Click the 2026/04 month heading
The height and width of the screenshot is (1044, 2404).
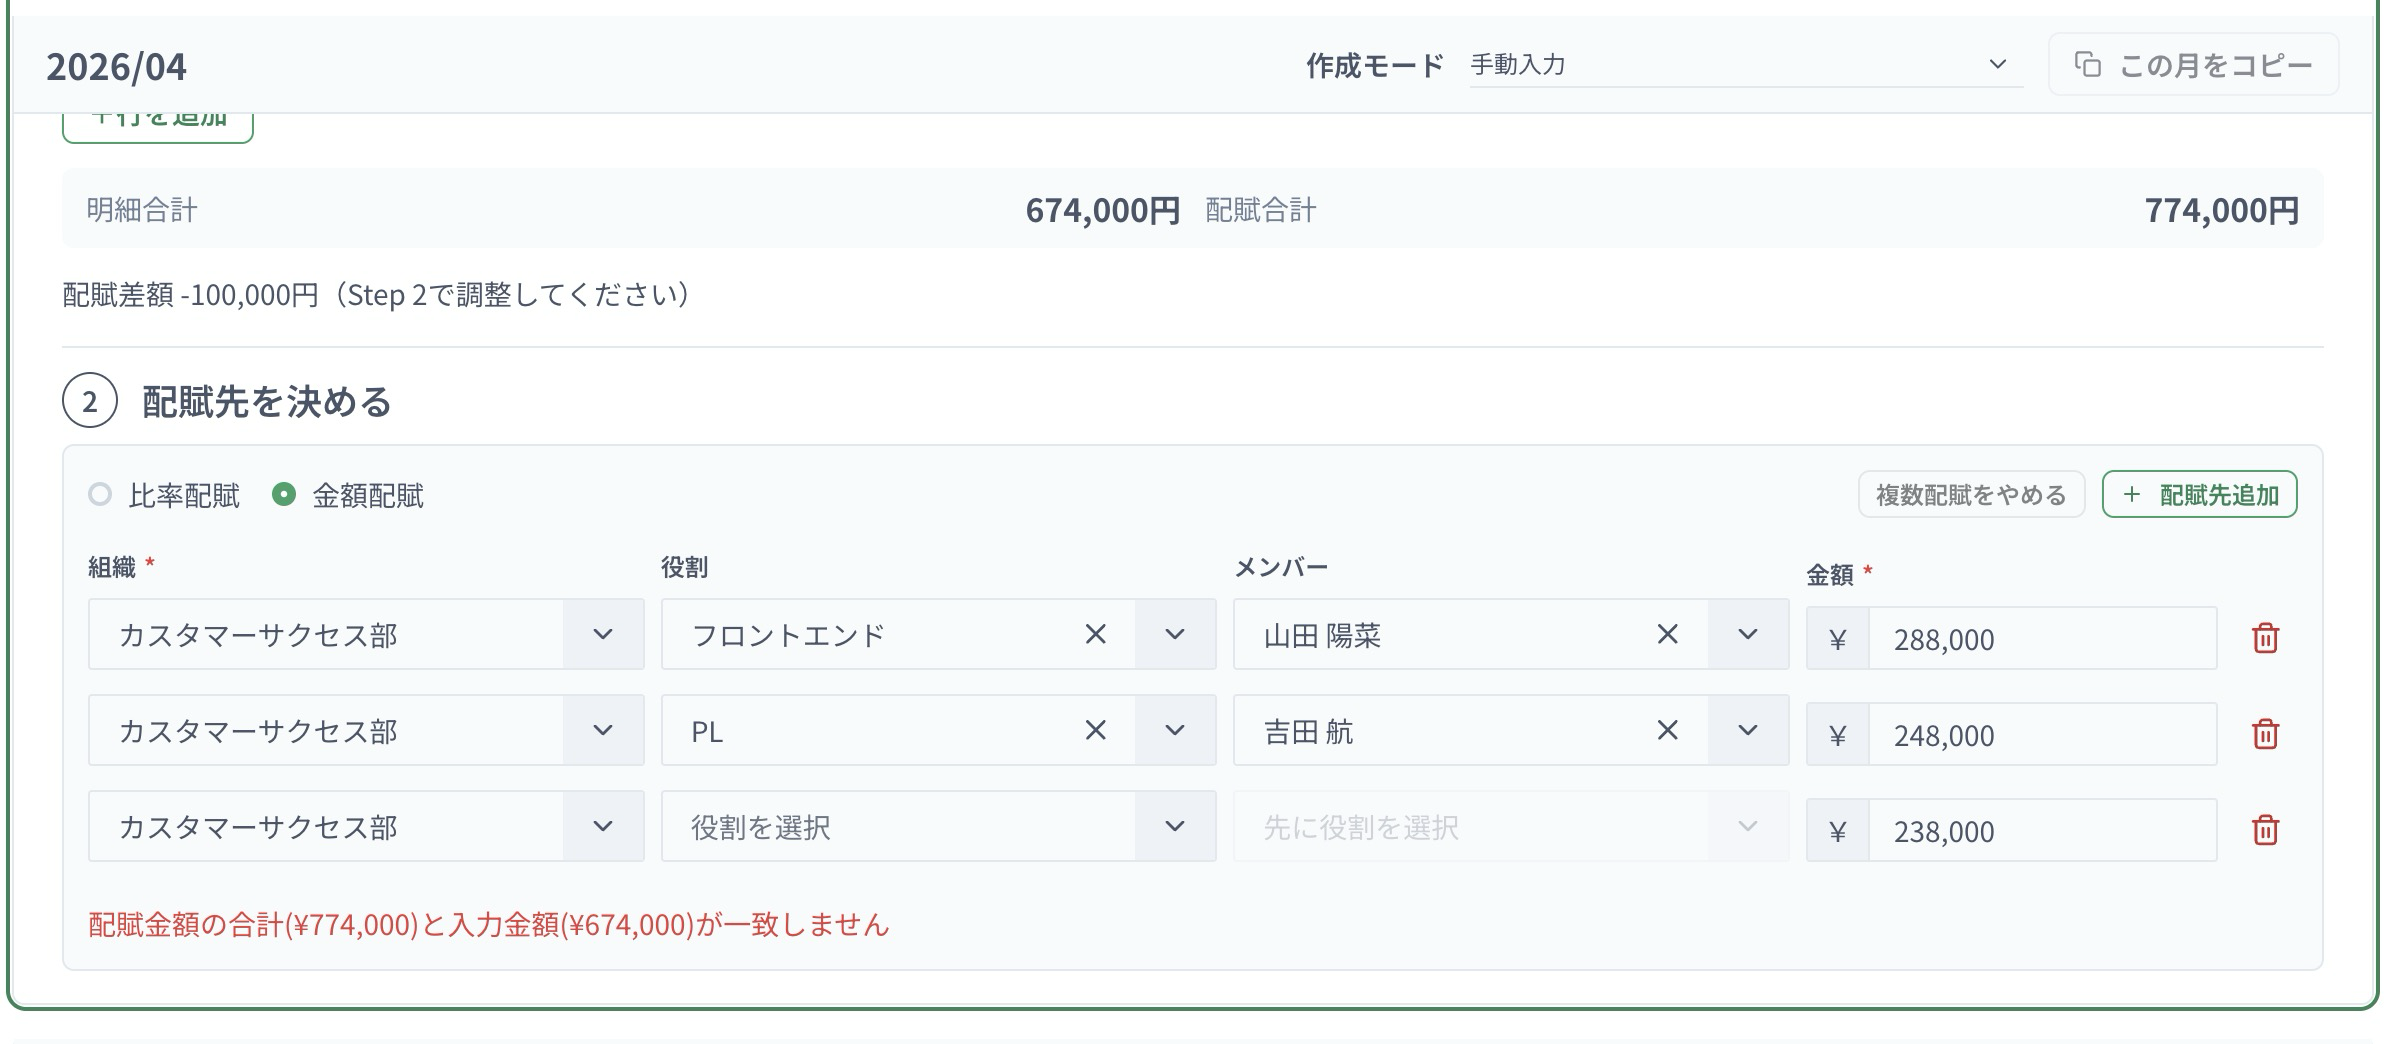[x=116, y=66]
